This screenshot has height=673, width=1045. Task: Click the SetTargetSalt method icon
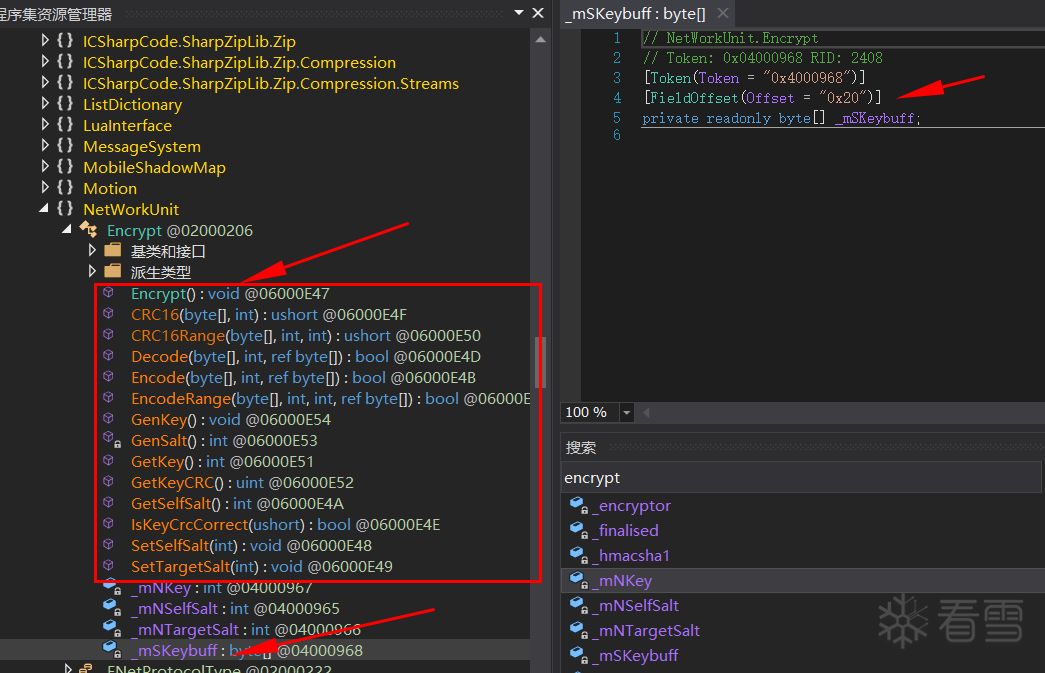[x=108, y=565]
